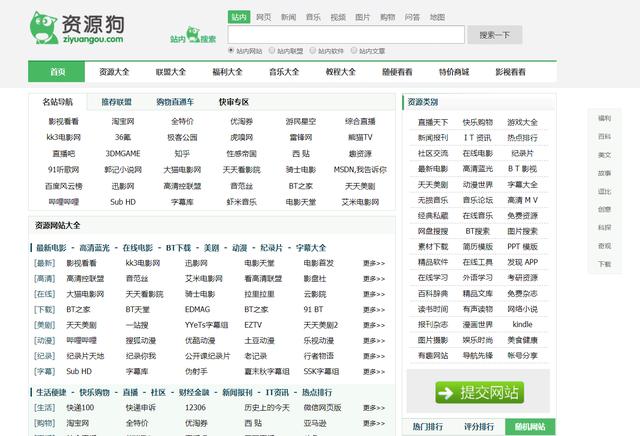Click the 高清蓝光 category heading link
This screenshot has width=640, height=436.
point(94,248)
